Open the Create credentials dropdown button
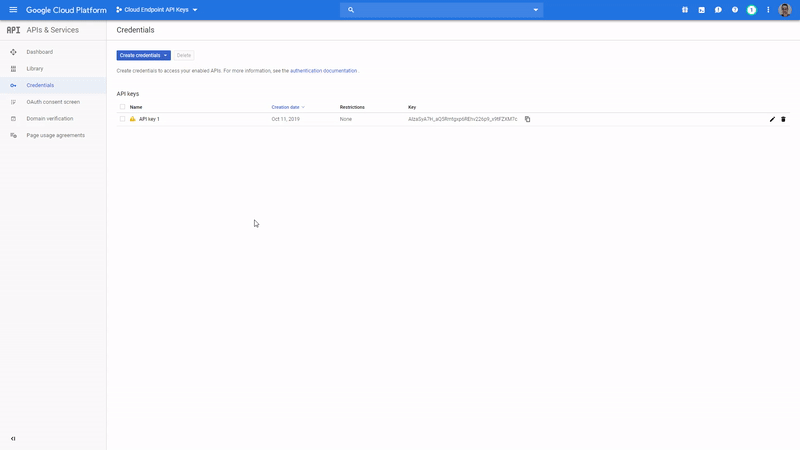This screenshot has width=800, height=450. tap(143, 55)
